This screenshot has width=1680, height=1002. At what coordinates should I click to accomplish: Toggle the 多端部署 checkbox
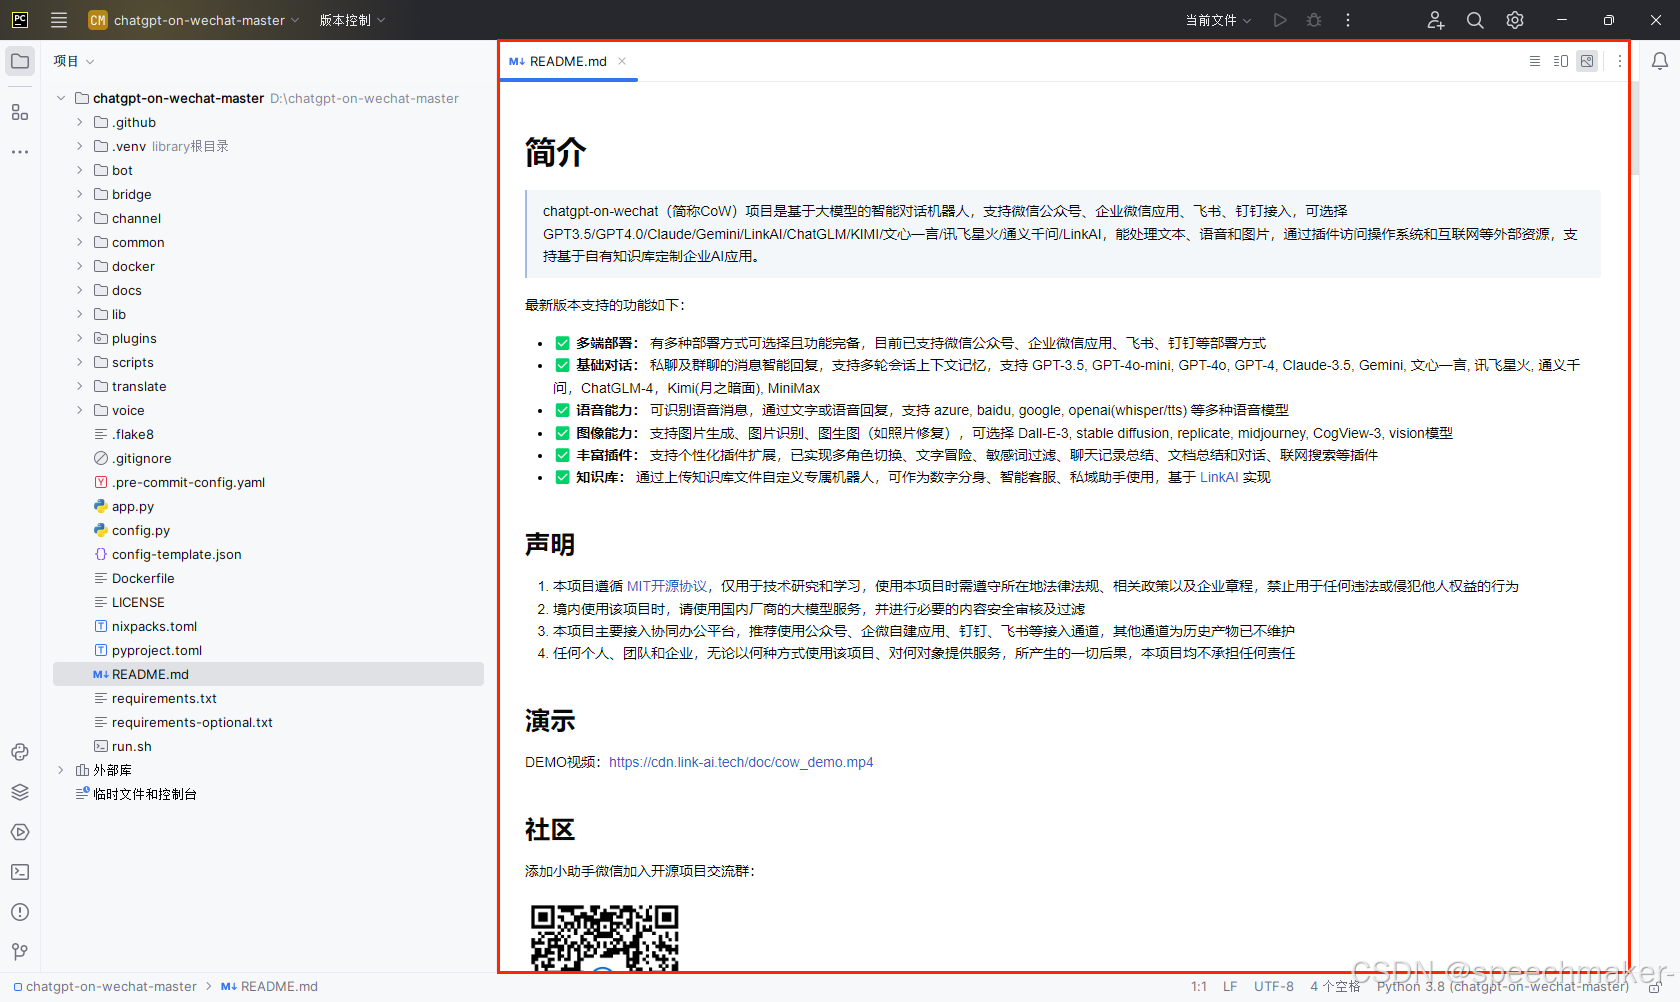click(562, 343)
